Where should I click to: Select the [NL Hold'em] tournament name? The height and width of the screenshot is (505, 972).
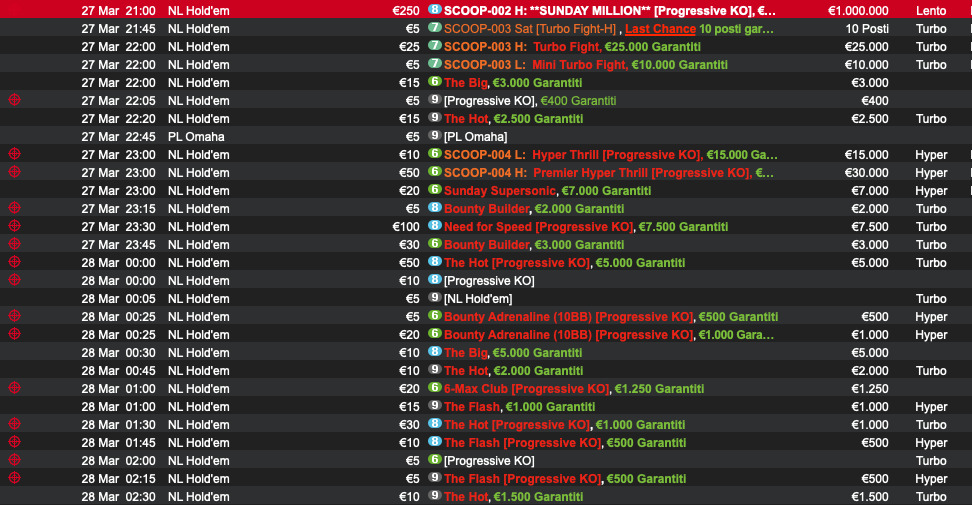pyautogui.click(x=478, y=299)
